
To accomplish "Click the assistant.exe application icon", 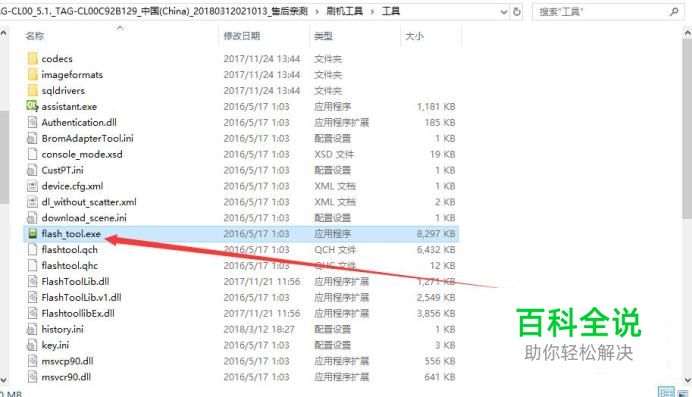I will point(32,106).
